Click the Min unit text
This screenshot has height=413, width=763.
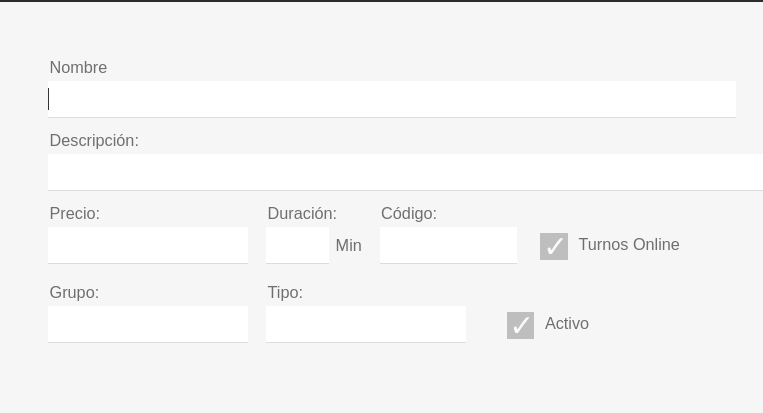349,246
